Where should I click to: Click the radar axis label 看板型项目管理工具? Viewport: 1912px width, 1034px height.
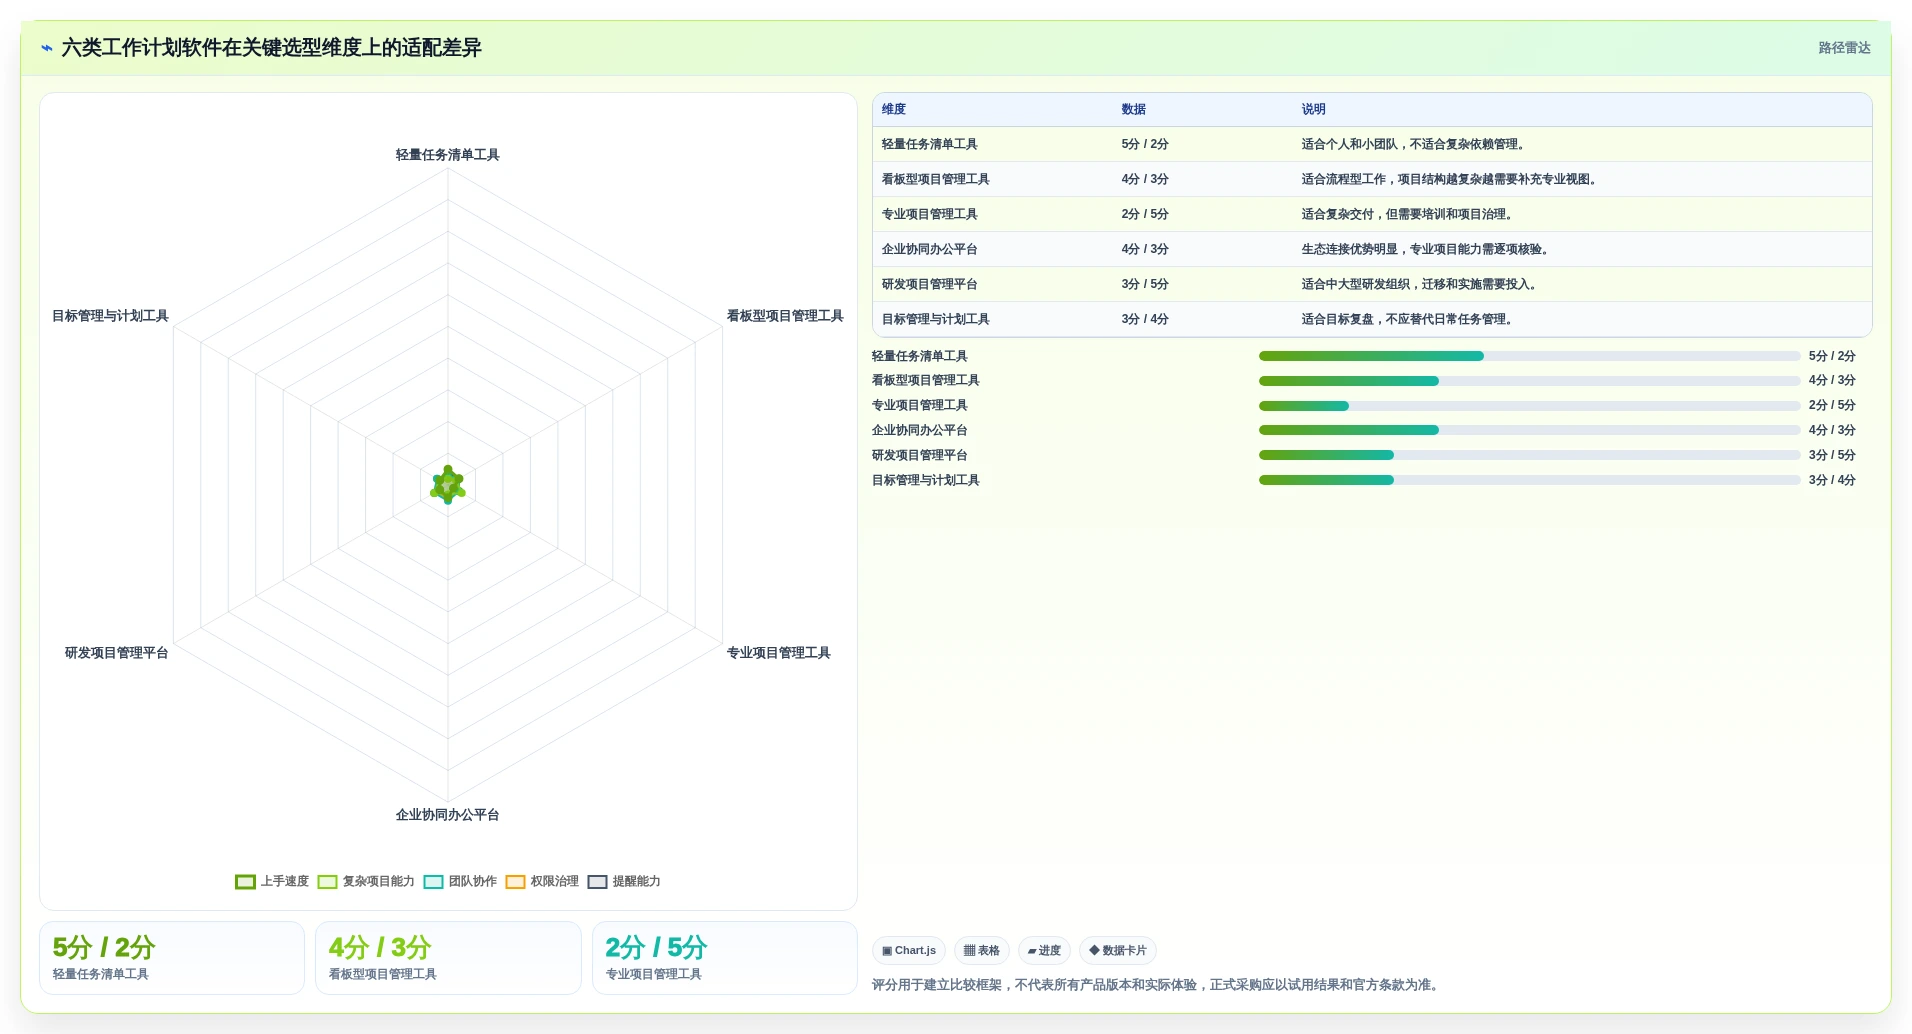(785, 316)
